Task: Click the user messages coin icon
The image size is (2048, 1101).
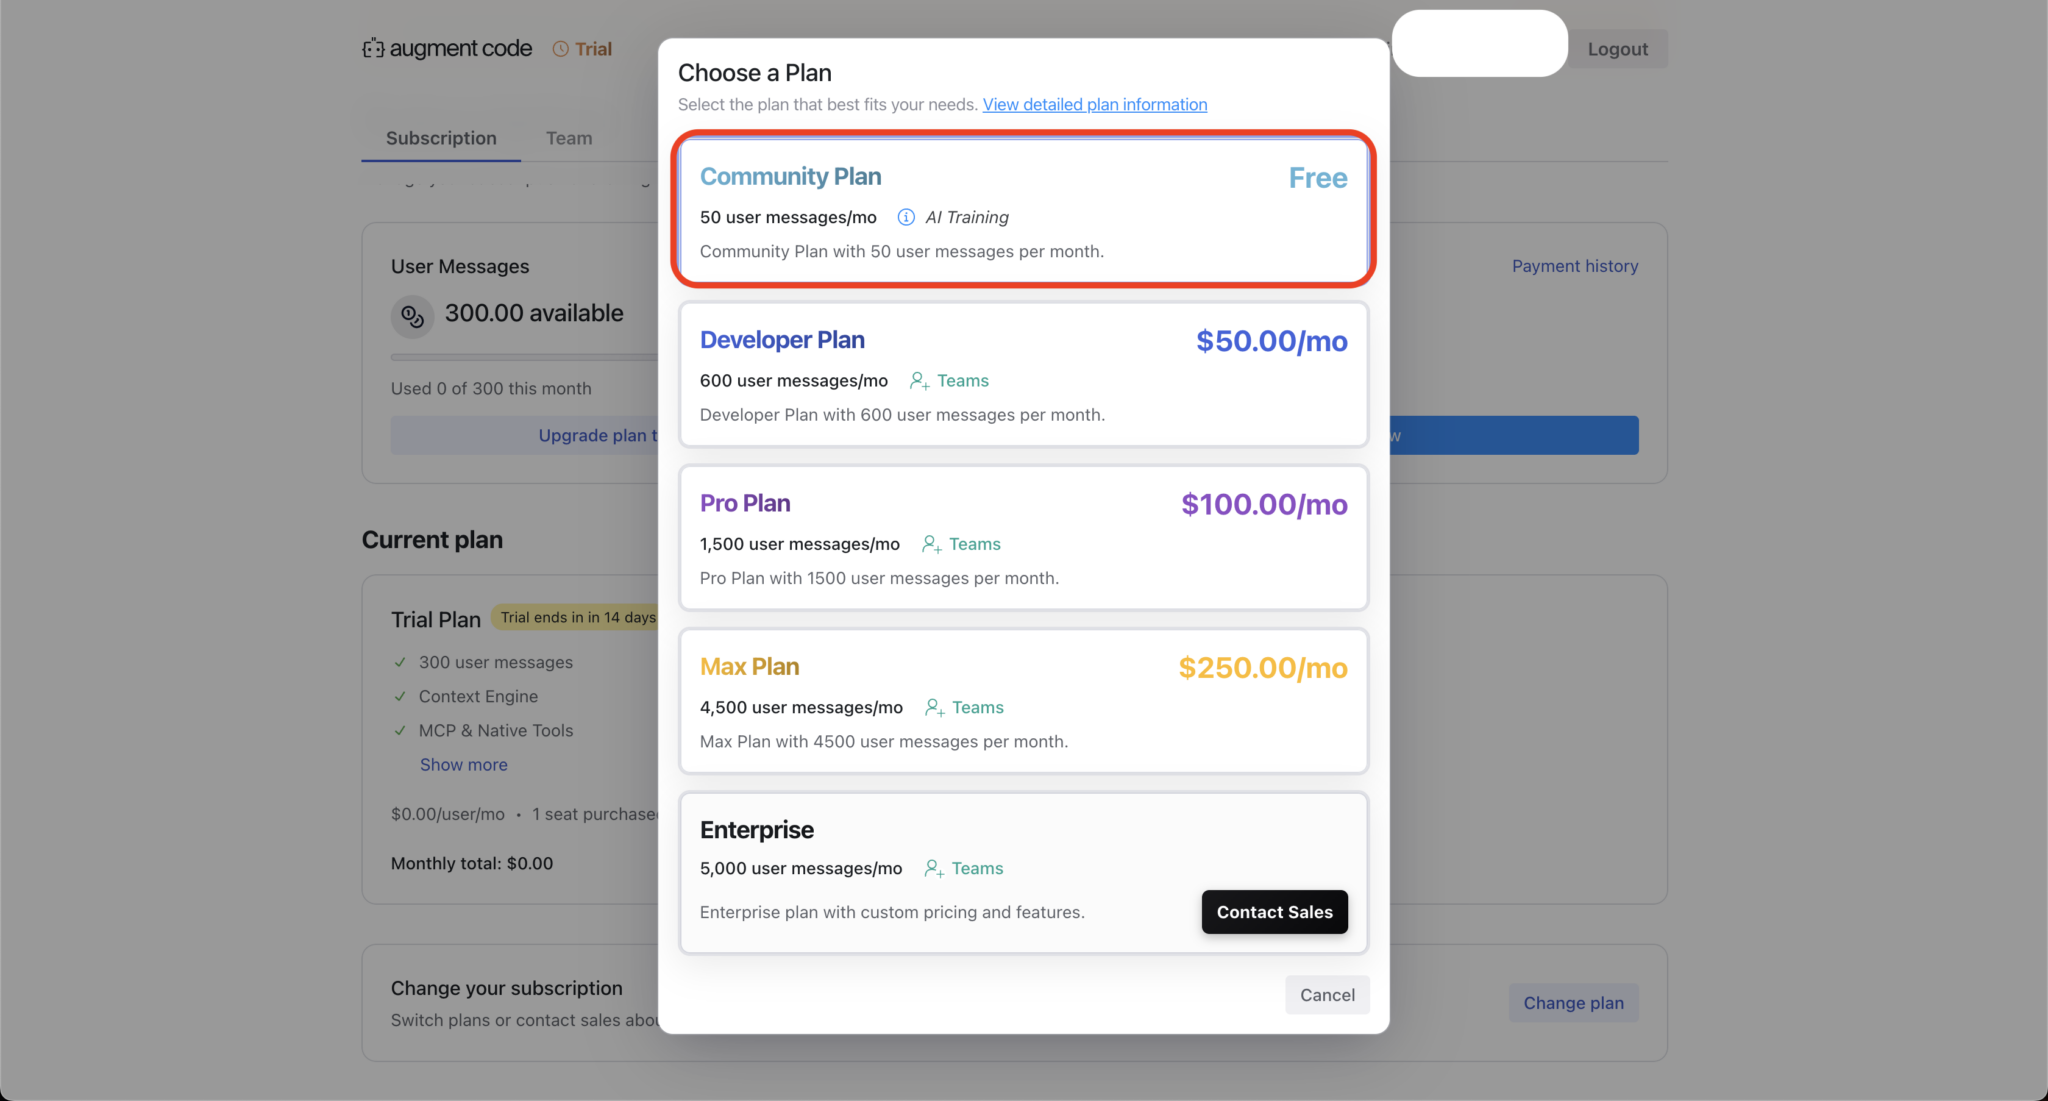Action: (x=412, y=316)
